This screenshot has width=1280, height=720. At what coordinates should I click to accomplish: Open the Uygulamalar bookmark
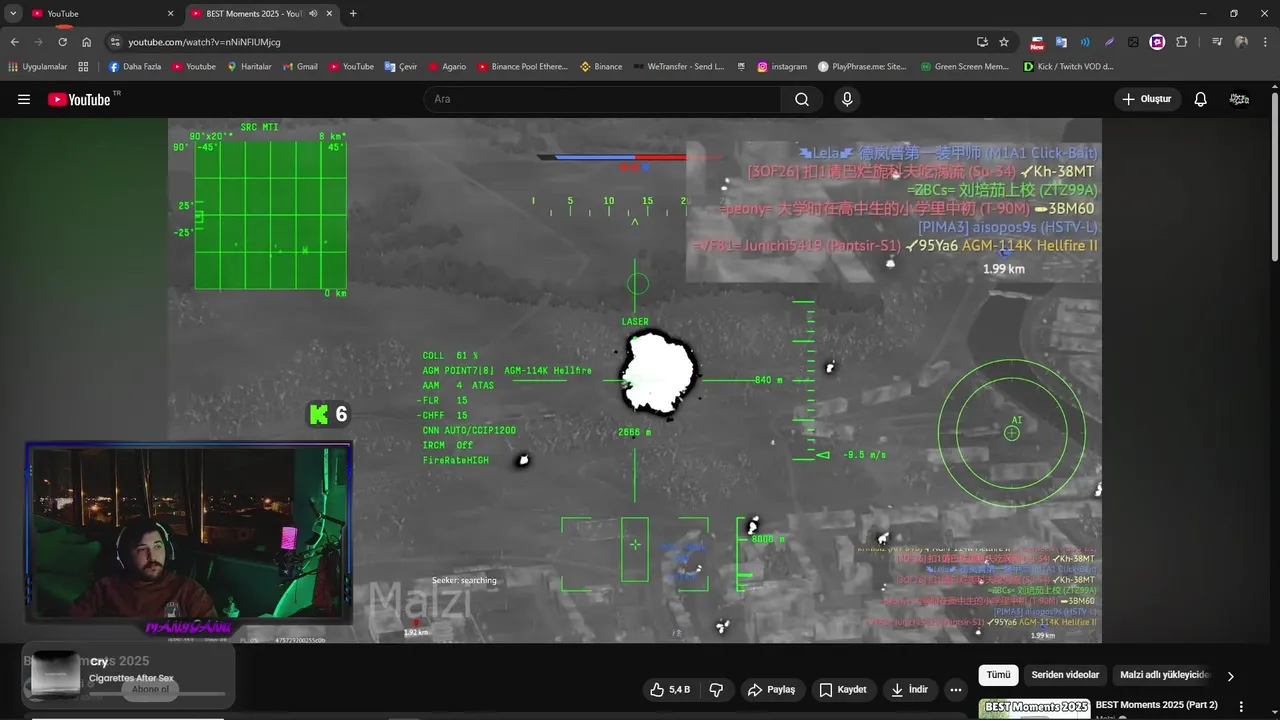(x=37, y=67)
